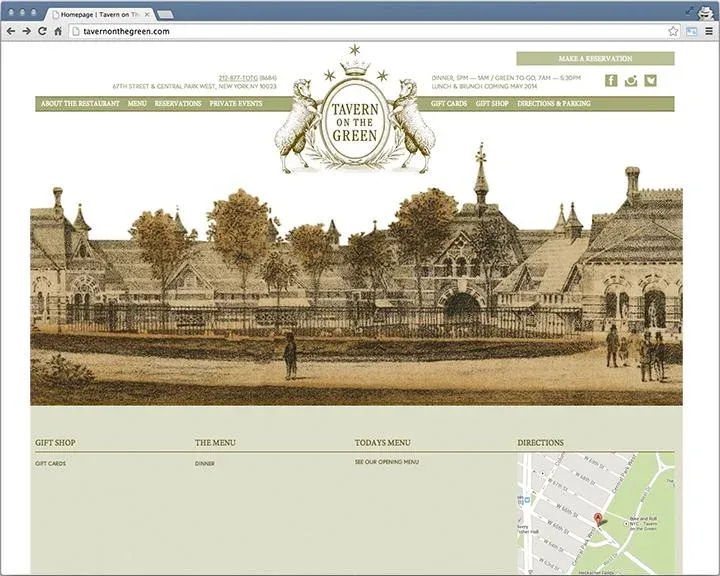Click Make a Reservation button
Viewport: 720px width, 576px height.
click(595, 59)
